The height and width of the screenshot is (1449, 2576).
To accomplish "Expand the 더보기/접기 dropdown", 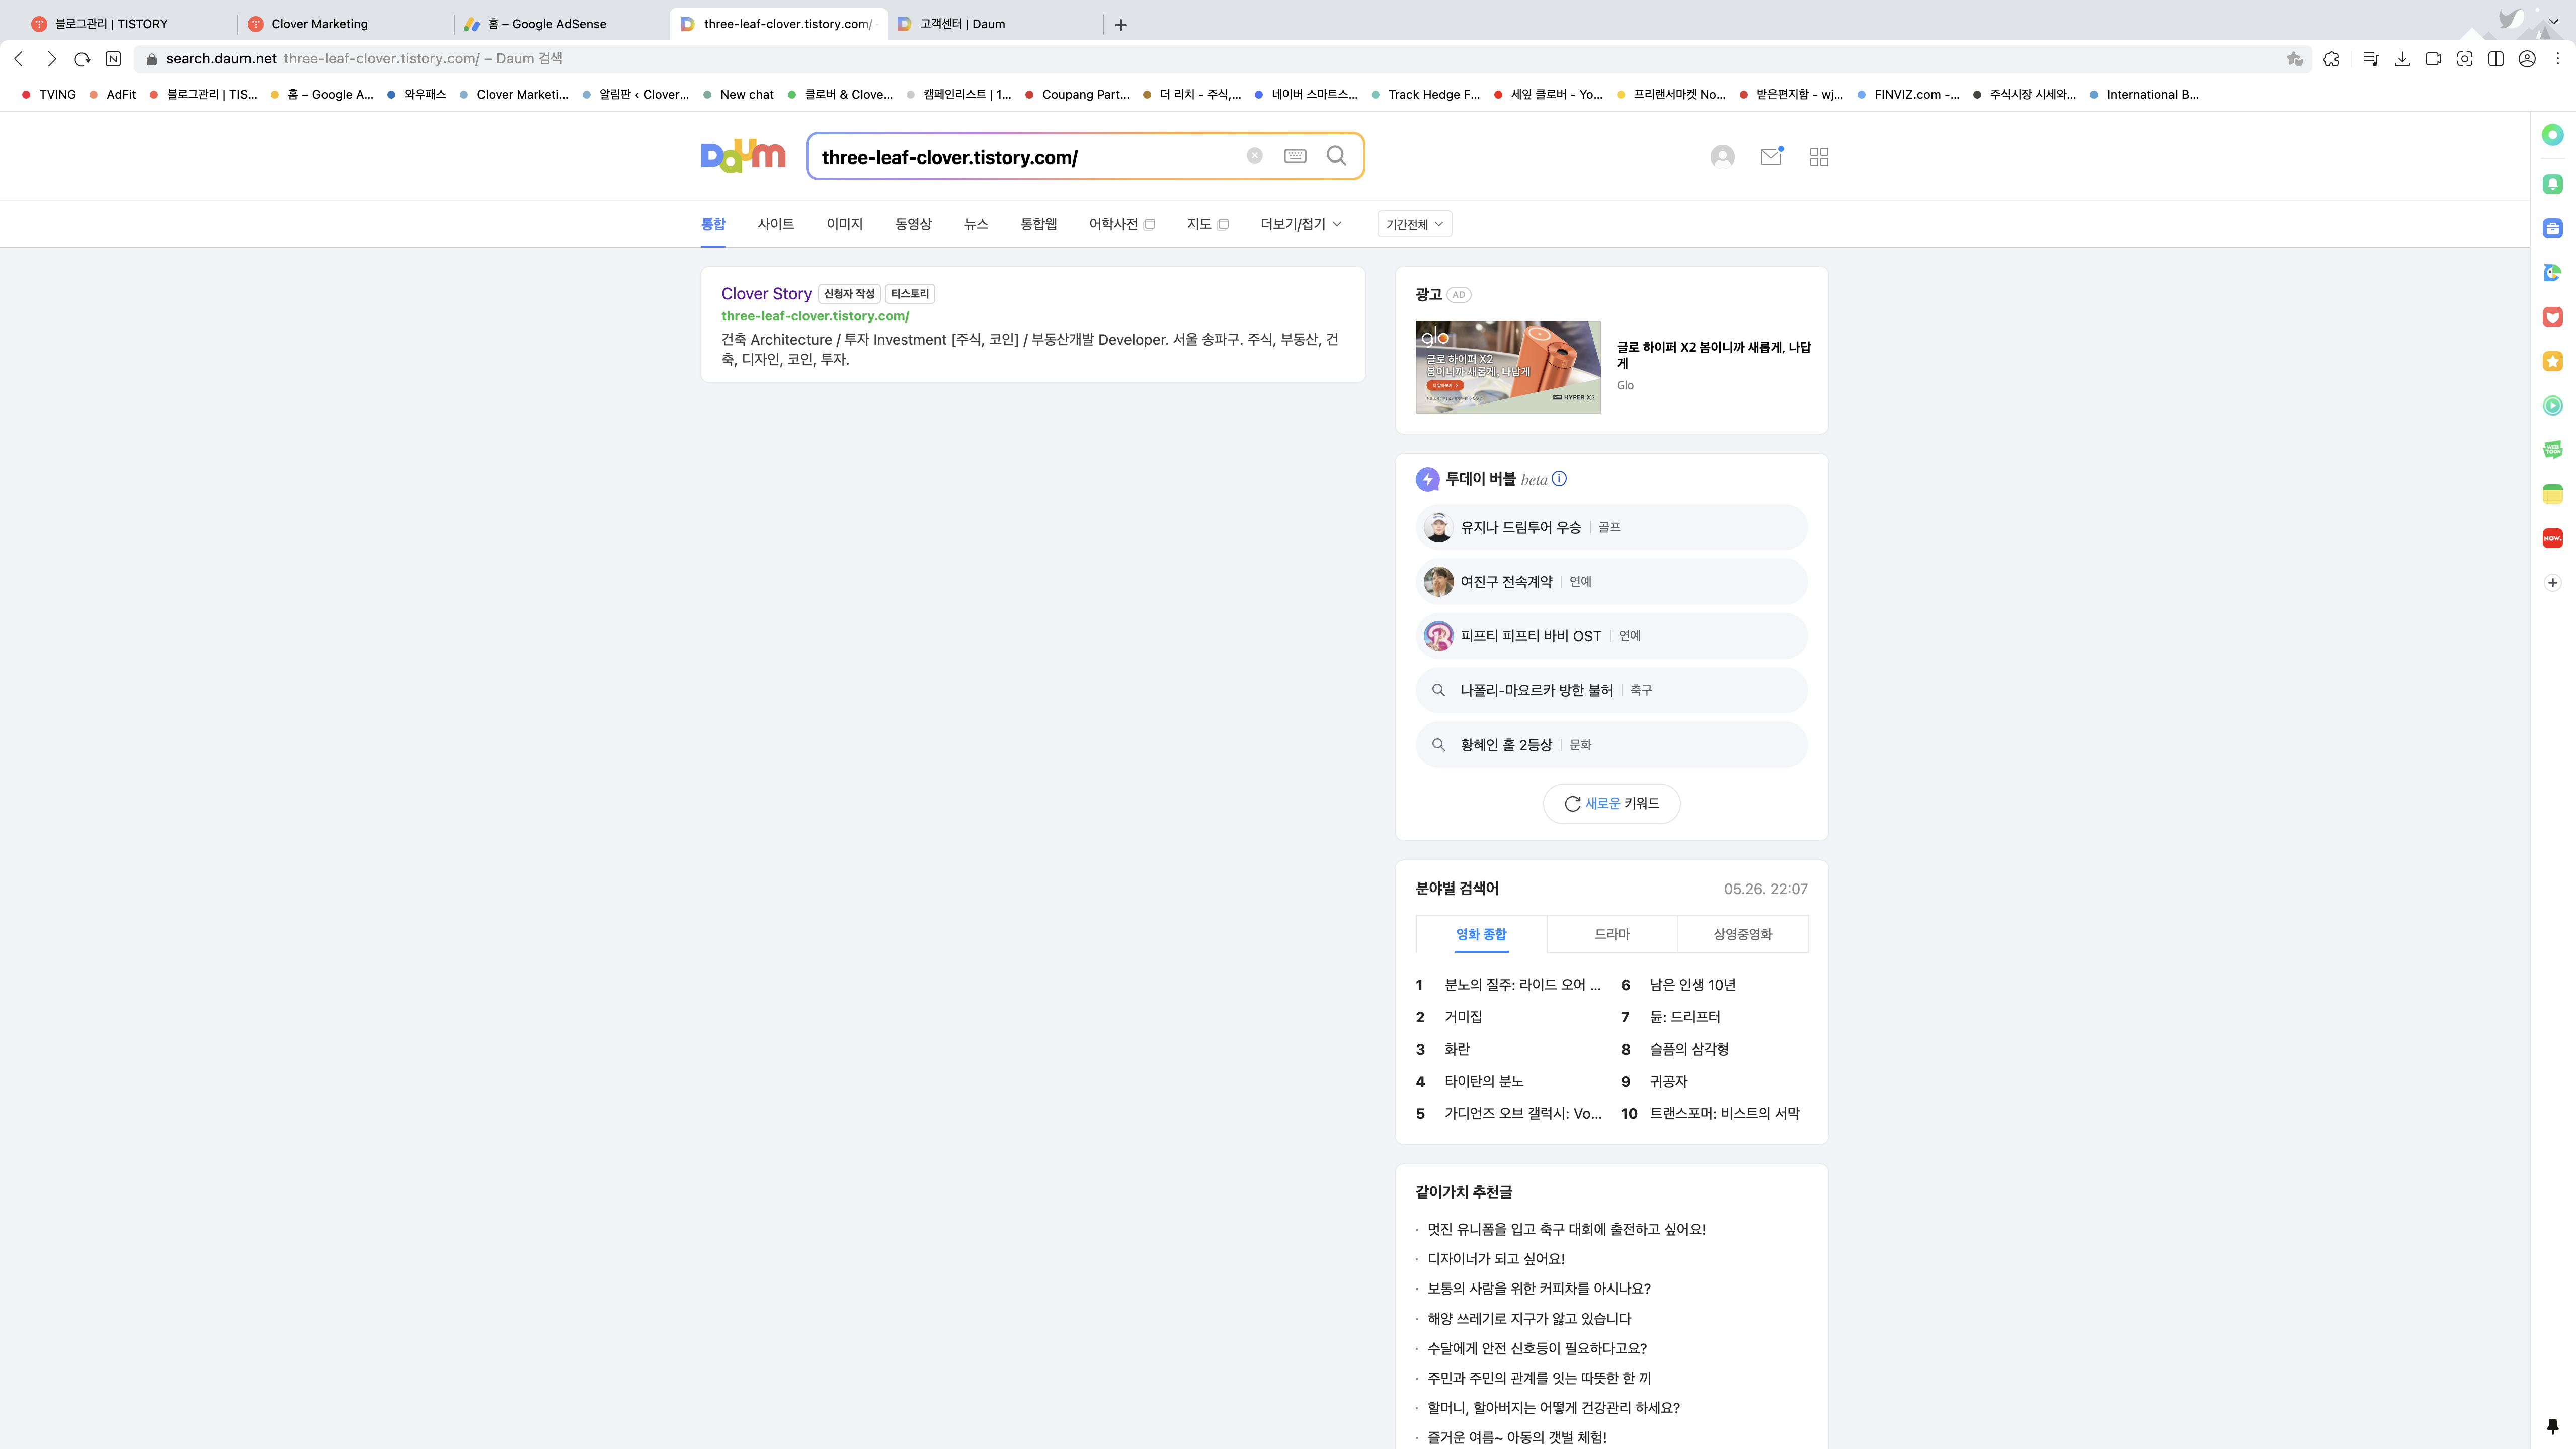I will click(1300, 224).
